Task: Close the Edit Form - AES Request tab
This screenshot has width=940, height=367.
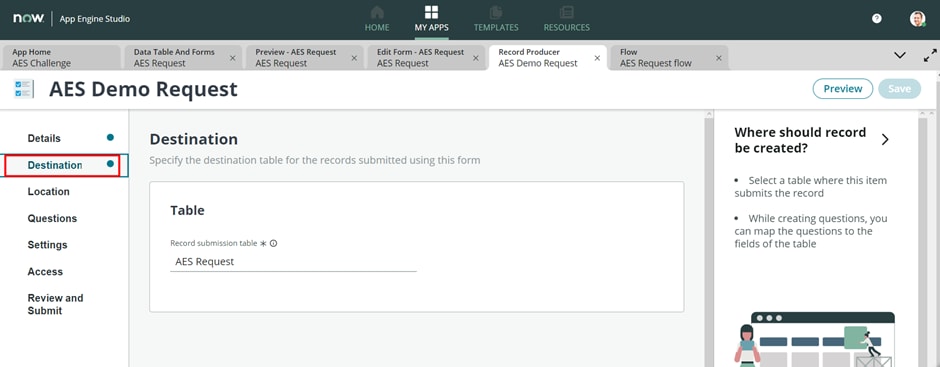Action: (x=475, y=58)
